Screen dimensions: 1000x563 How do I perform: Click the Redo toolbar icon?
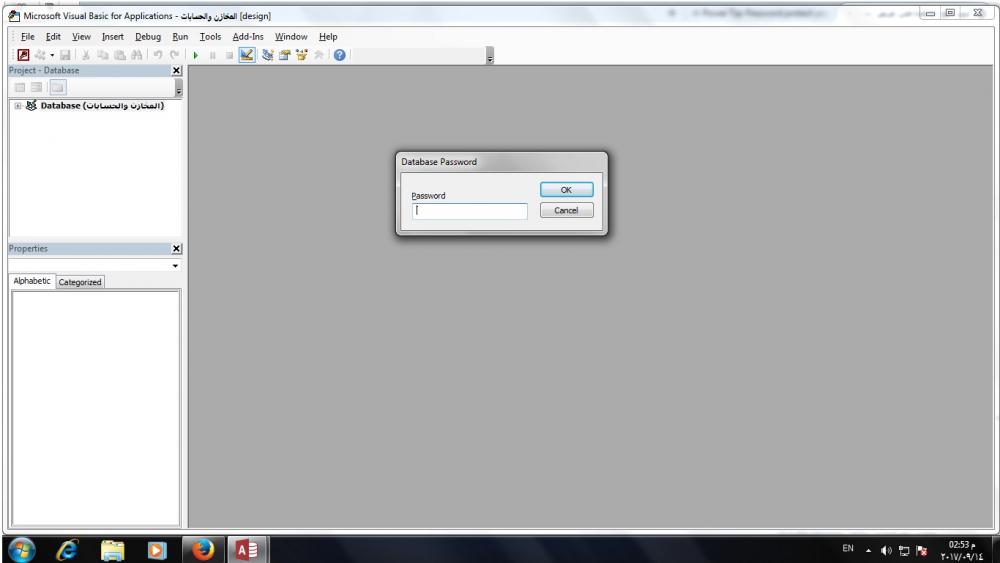click(x=174, y=55)
